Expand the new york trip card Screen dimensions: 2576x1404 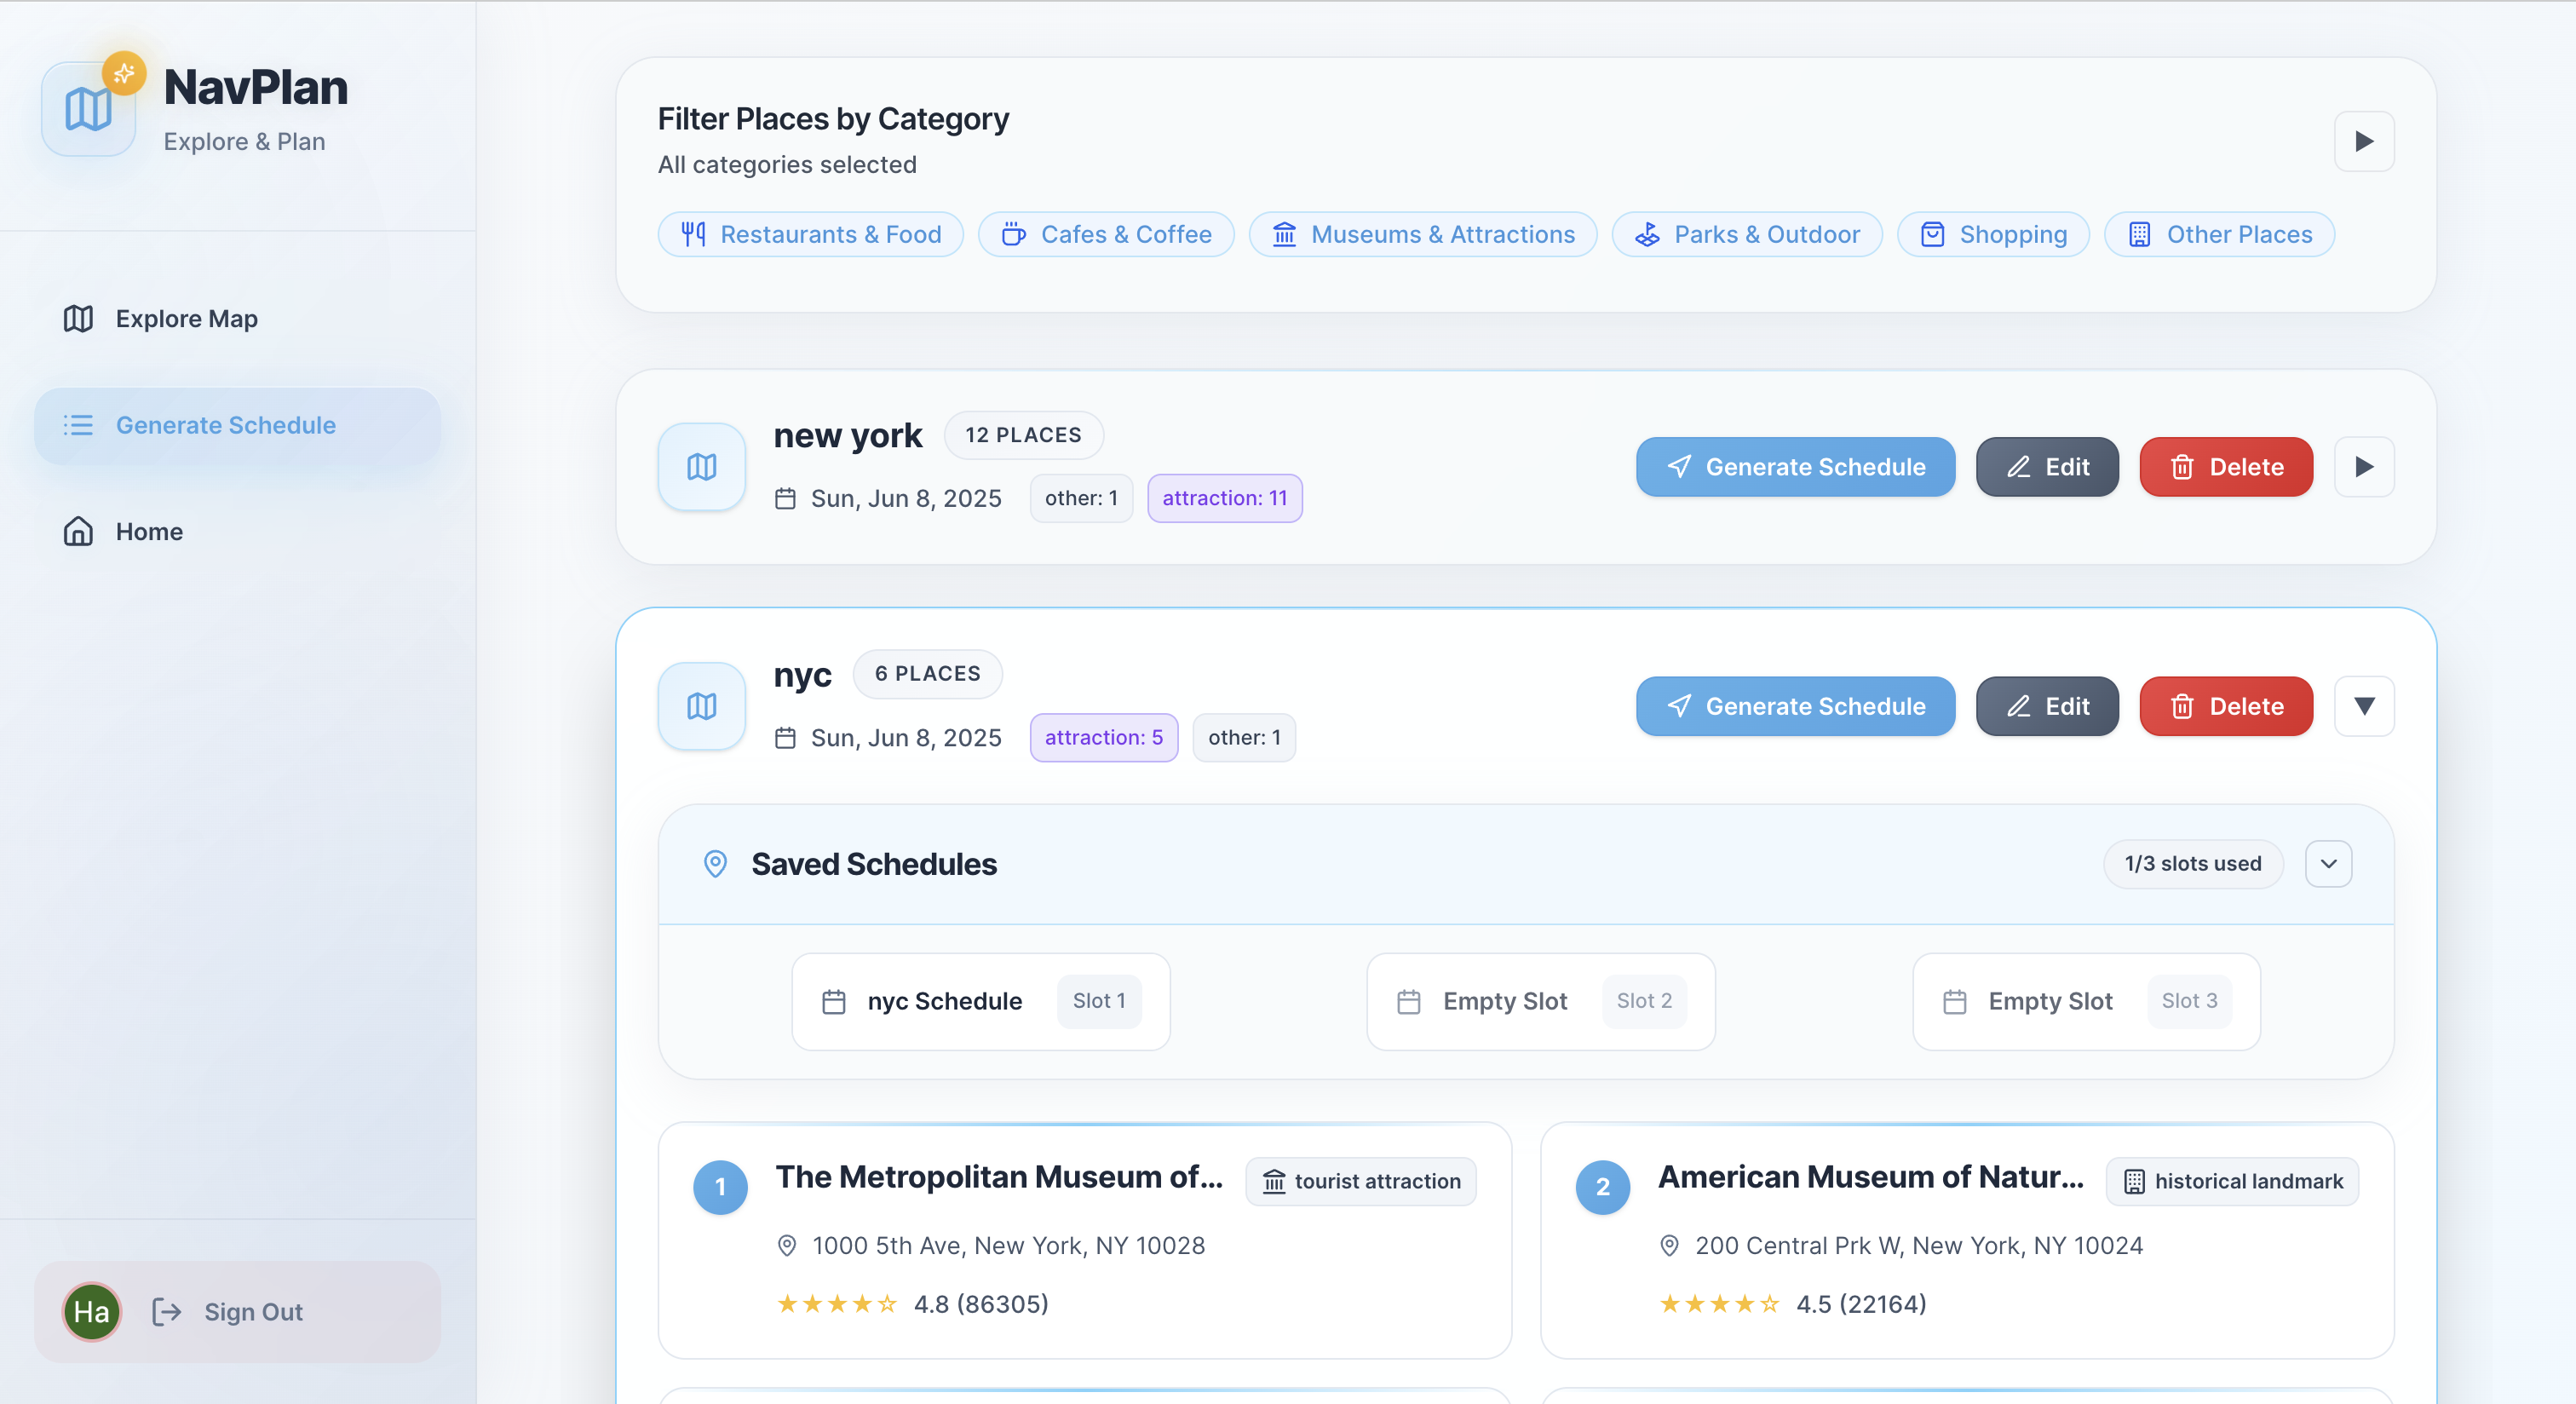click(2363, 467)
